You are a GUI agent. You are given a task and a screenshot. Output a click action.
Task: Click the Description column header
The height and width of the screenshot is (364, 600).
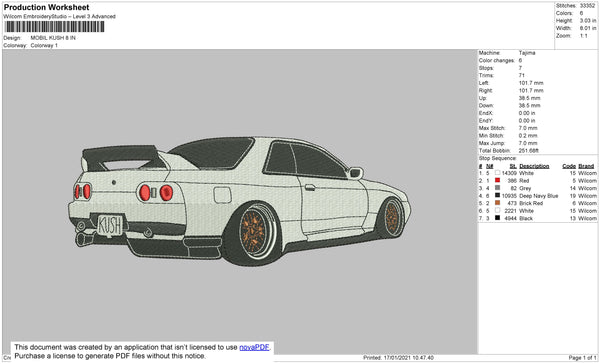click(x=534, y=166)
